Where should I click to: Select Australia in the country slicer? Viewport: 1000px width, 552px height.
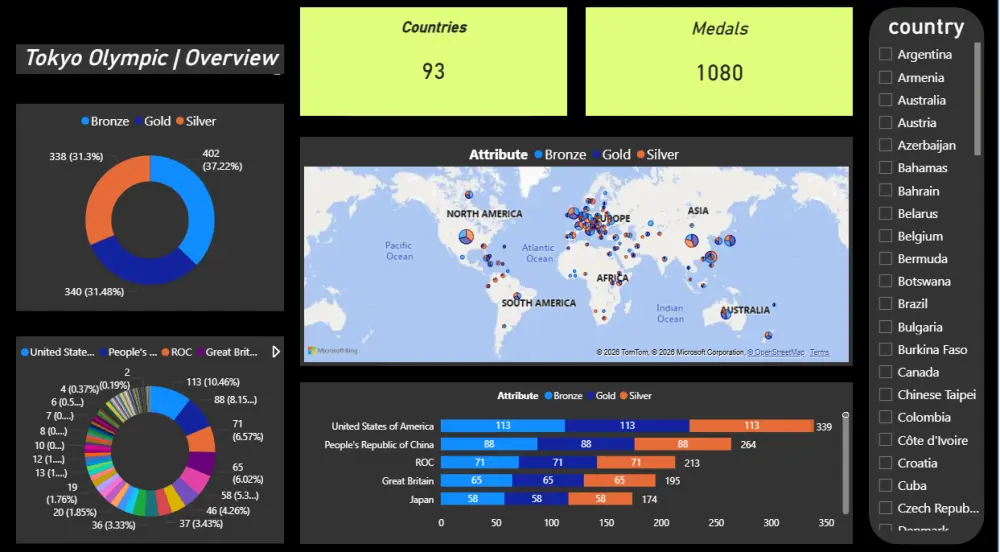coord(885,100)
